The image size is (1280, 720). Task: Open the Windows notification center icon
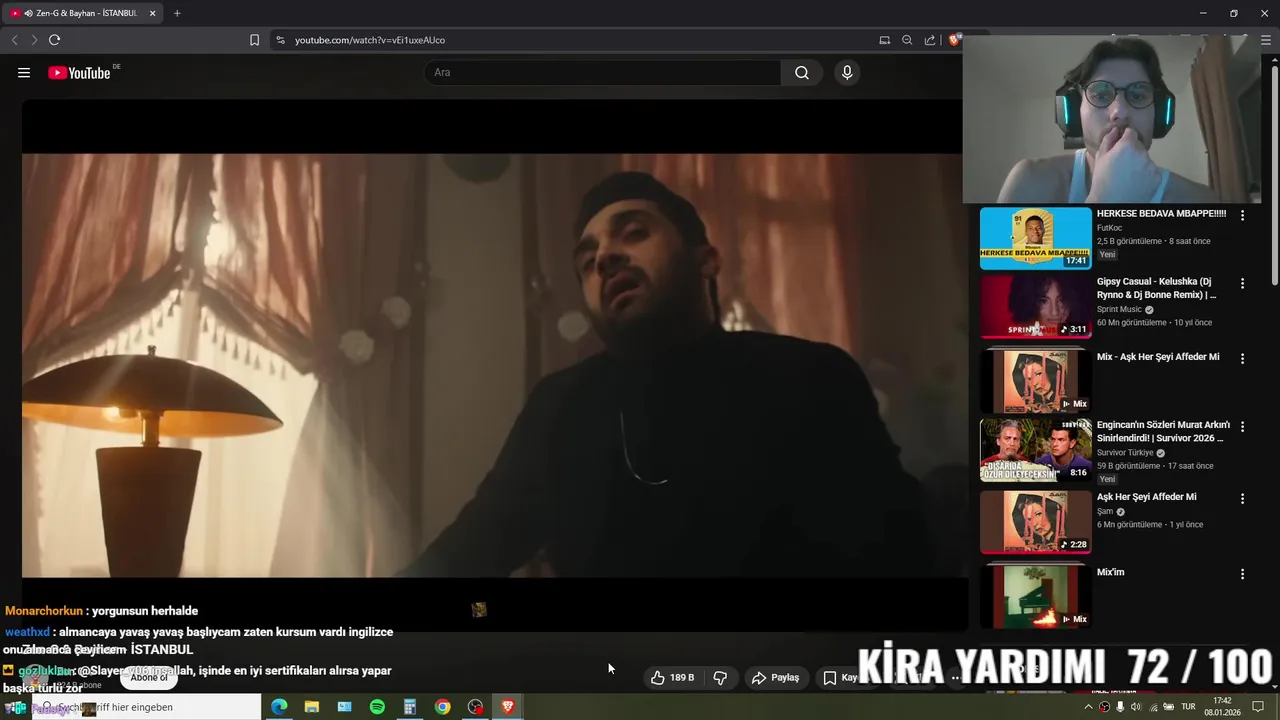(1258, 707)
